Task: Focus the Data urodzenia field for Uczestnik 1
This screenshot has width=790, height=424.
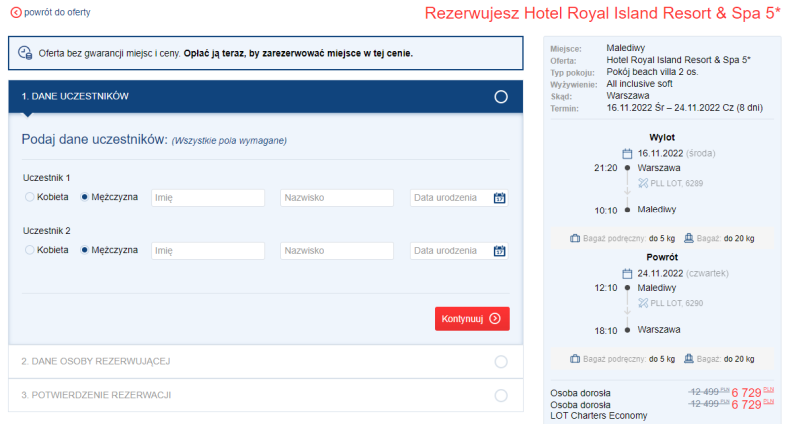Action: point(459,198)
